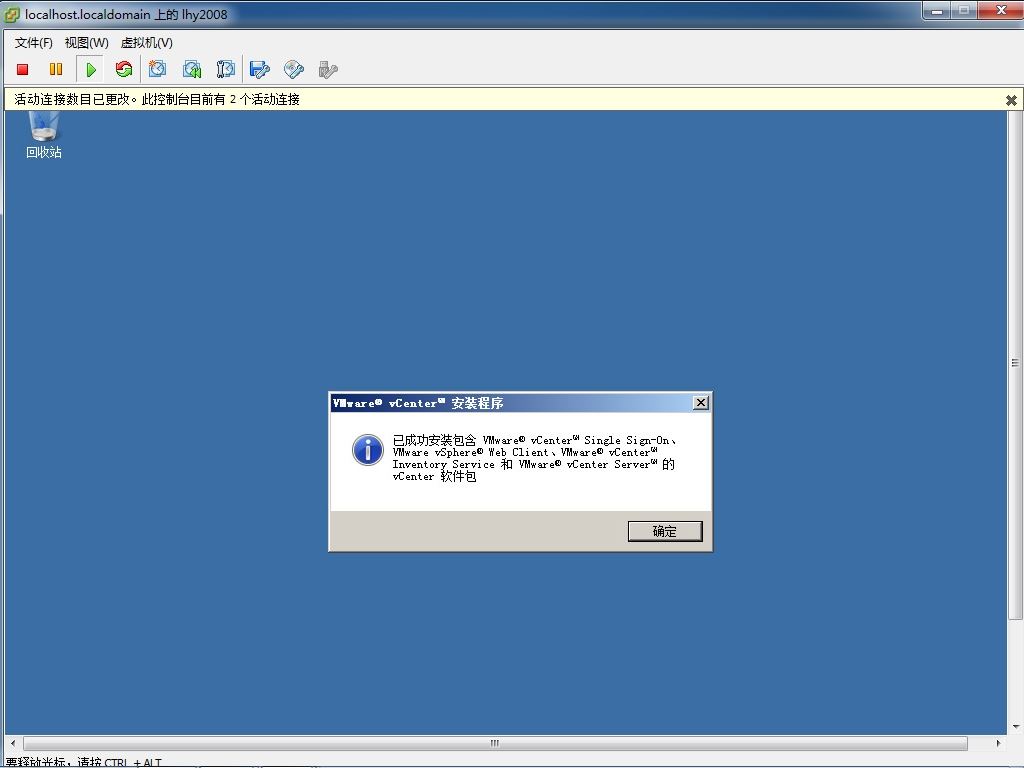The height and width of the screenshot is (768, 1024).
Task: Revert to snapshot using the toolbar icon
Action: point(192,69)
